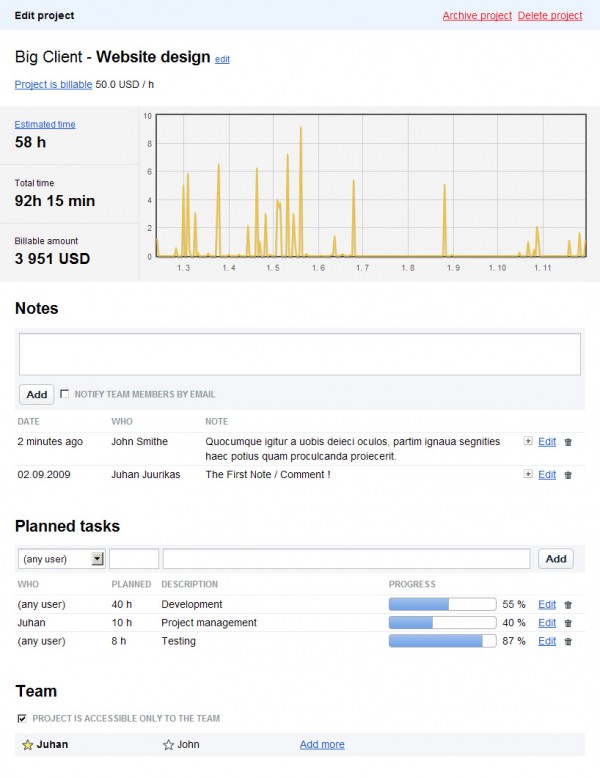Enable notify team members by email checkbox
Screen dimensions: 600x778
[x=65, y=394]
